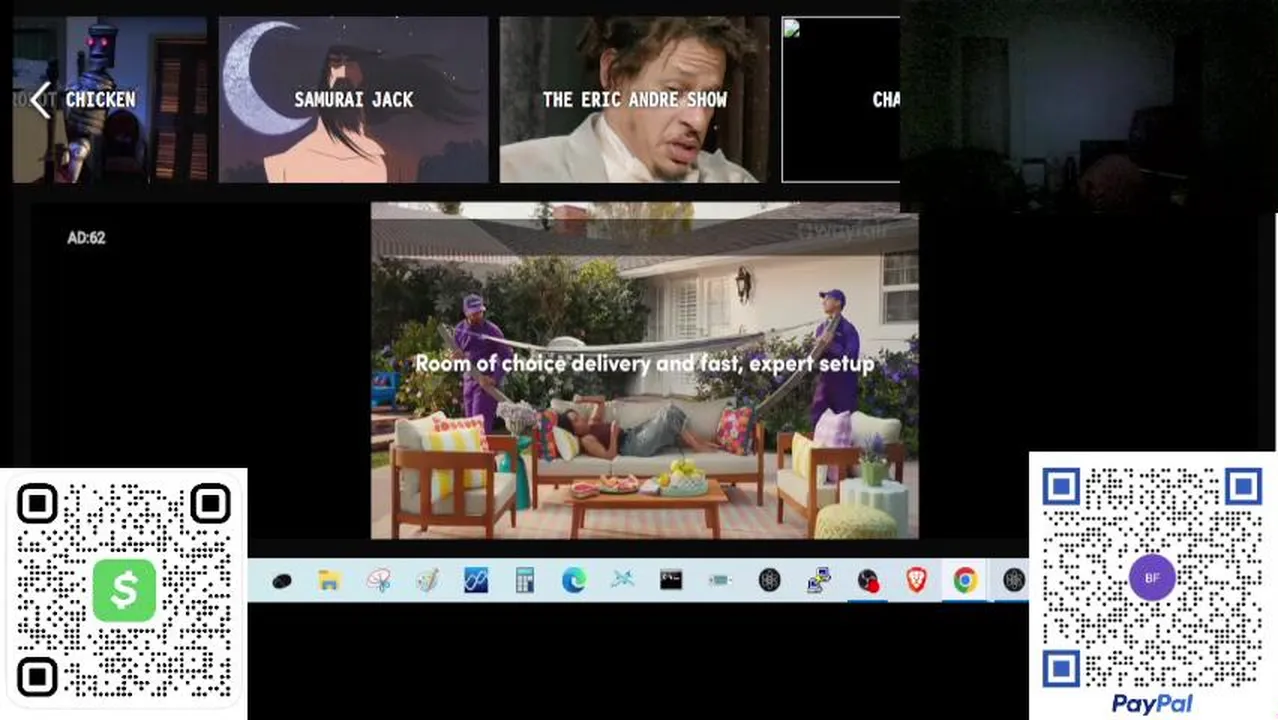1278x720 pixels.
Task: Open the red-dot recording app in the taskbar
Action: (x=868, y=581)
